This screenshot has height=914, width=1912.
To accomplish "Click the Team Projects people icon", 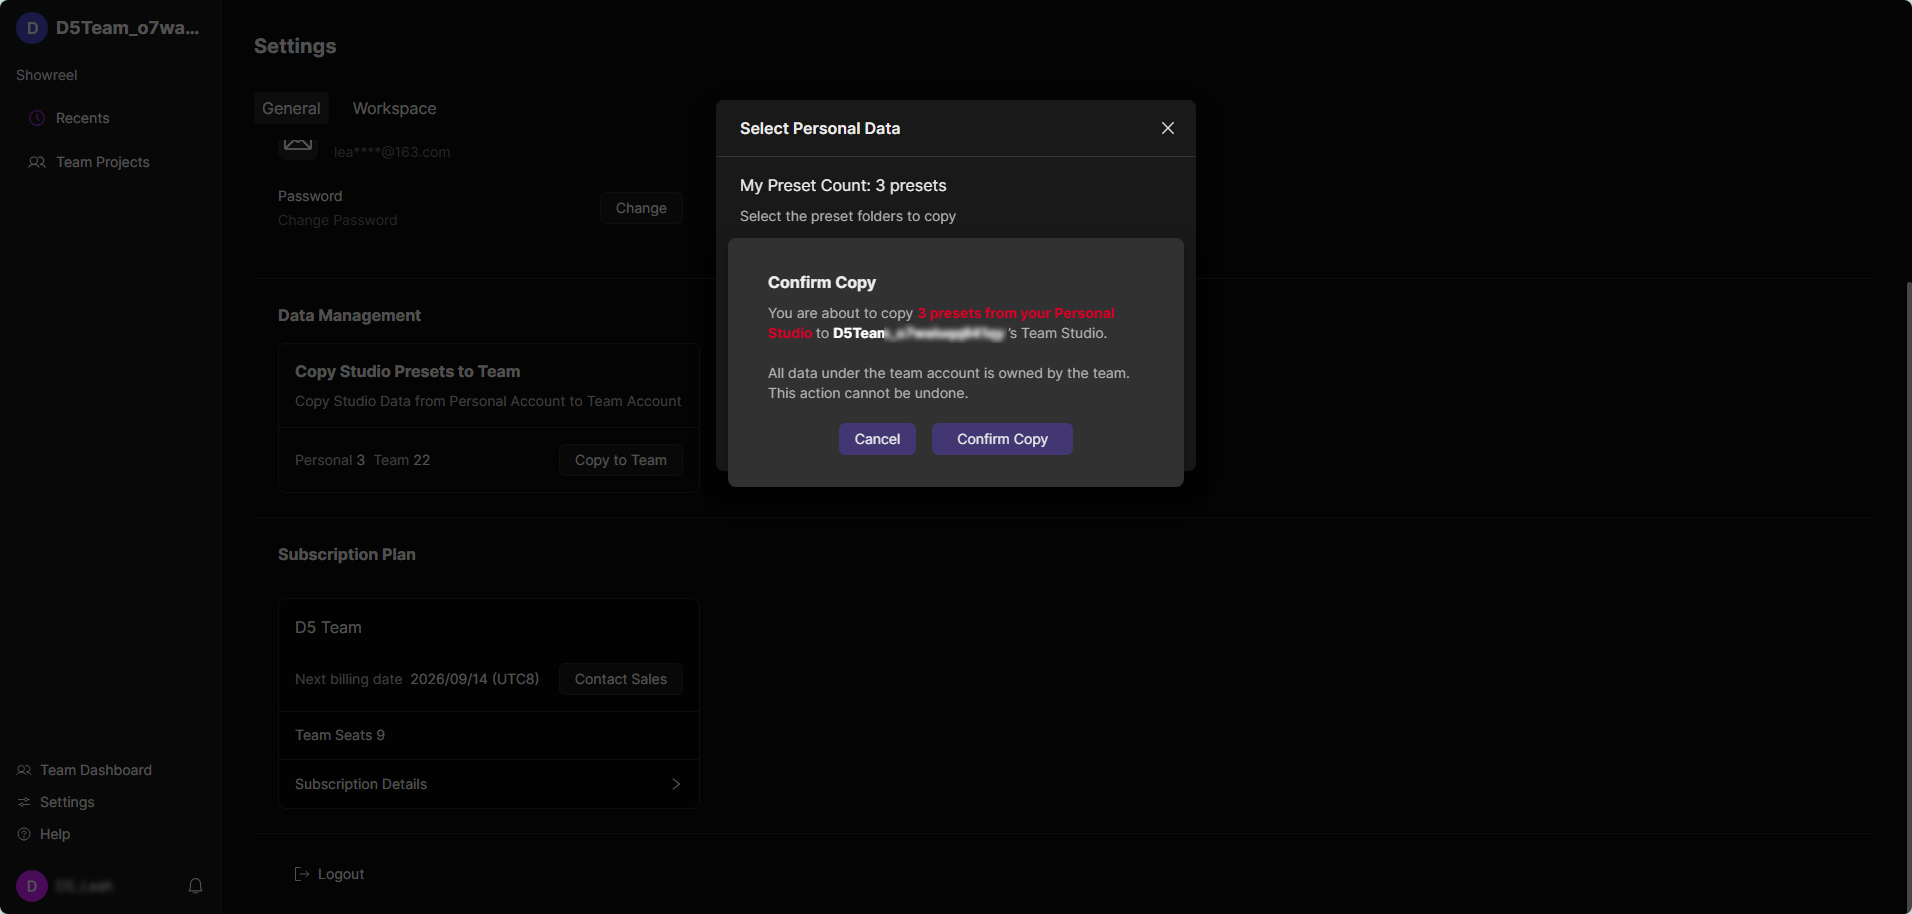I will click(x=37, y=162).
